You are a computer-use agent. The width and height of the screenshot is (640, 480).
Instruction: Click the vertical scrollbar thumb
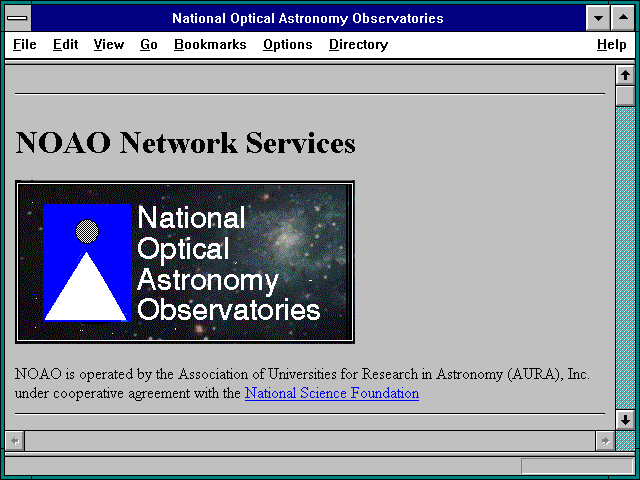click(625, 96)
